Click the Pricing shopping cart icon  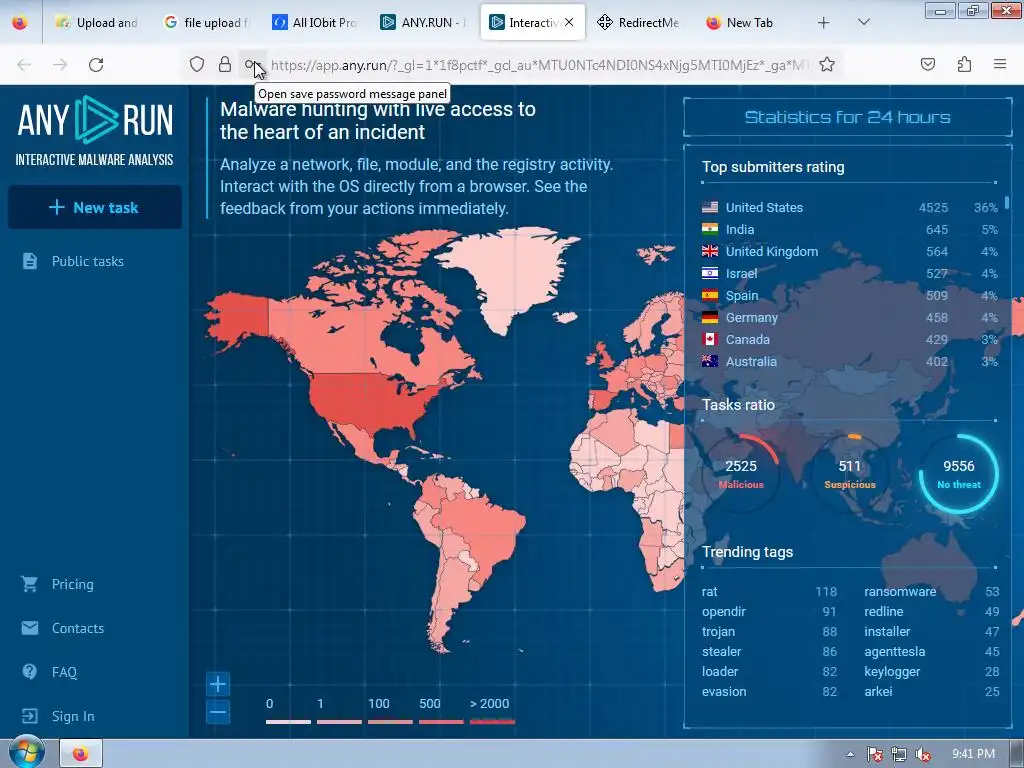click(x=29, y=584)
